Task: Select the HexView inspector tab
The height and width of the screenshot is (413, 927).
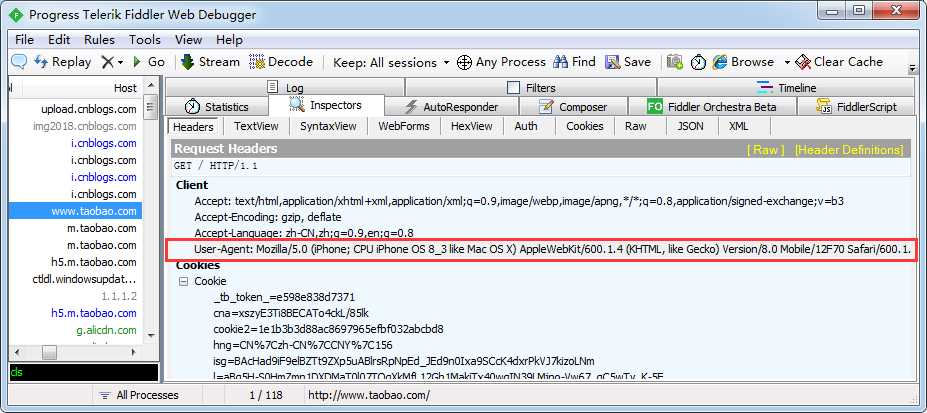Action: (x=471, y=126)
